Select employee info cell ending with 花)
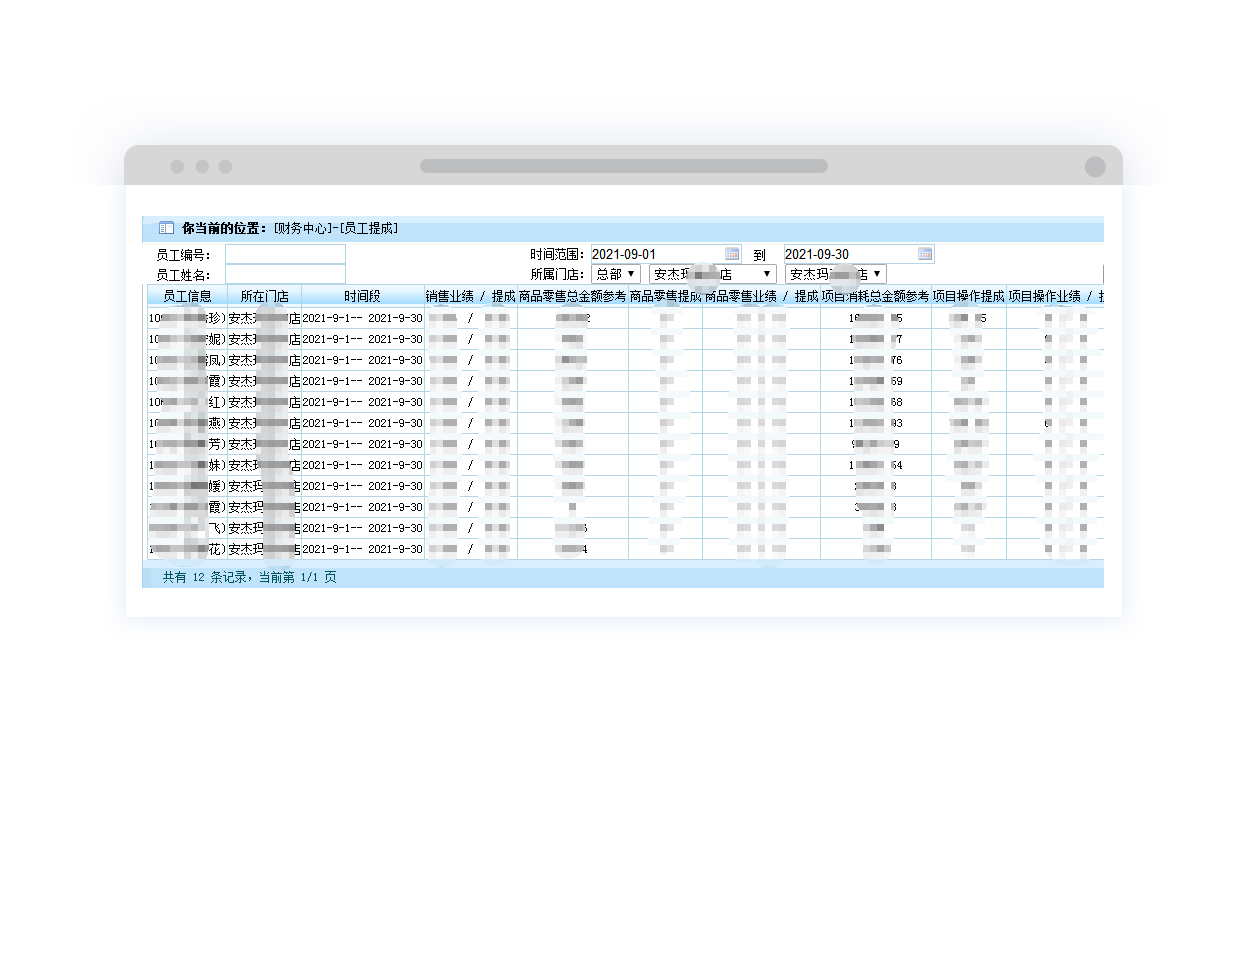The width and height of the screenshot is (1256, 978). point(187,549)
